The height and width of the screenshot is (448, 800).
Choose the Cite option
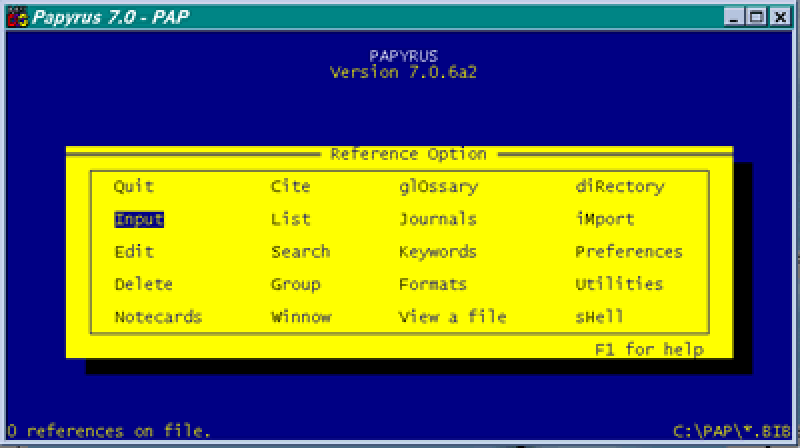pyautogui.click(x=290, y=186)
